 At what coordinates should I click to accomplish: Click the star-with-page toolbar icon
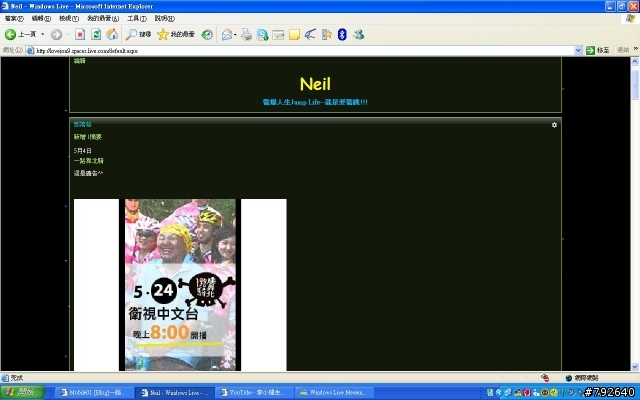click(327, 35)
